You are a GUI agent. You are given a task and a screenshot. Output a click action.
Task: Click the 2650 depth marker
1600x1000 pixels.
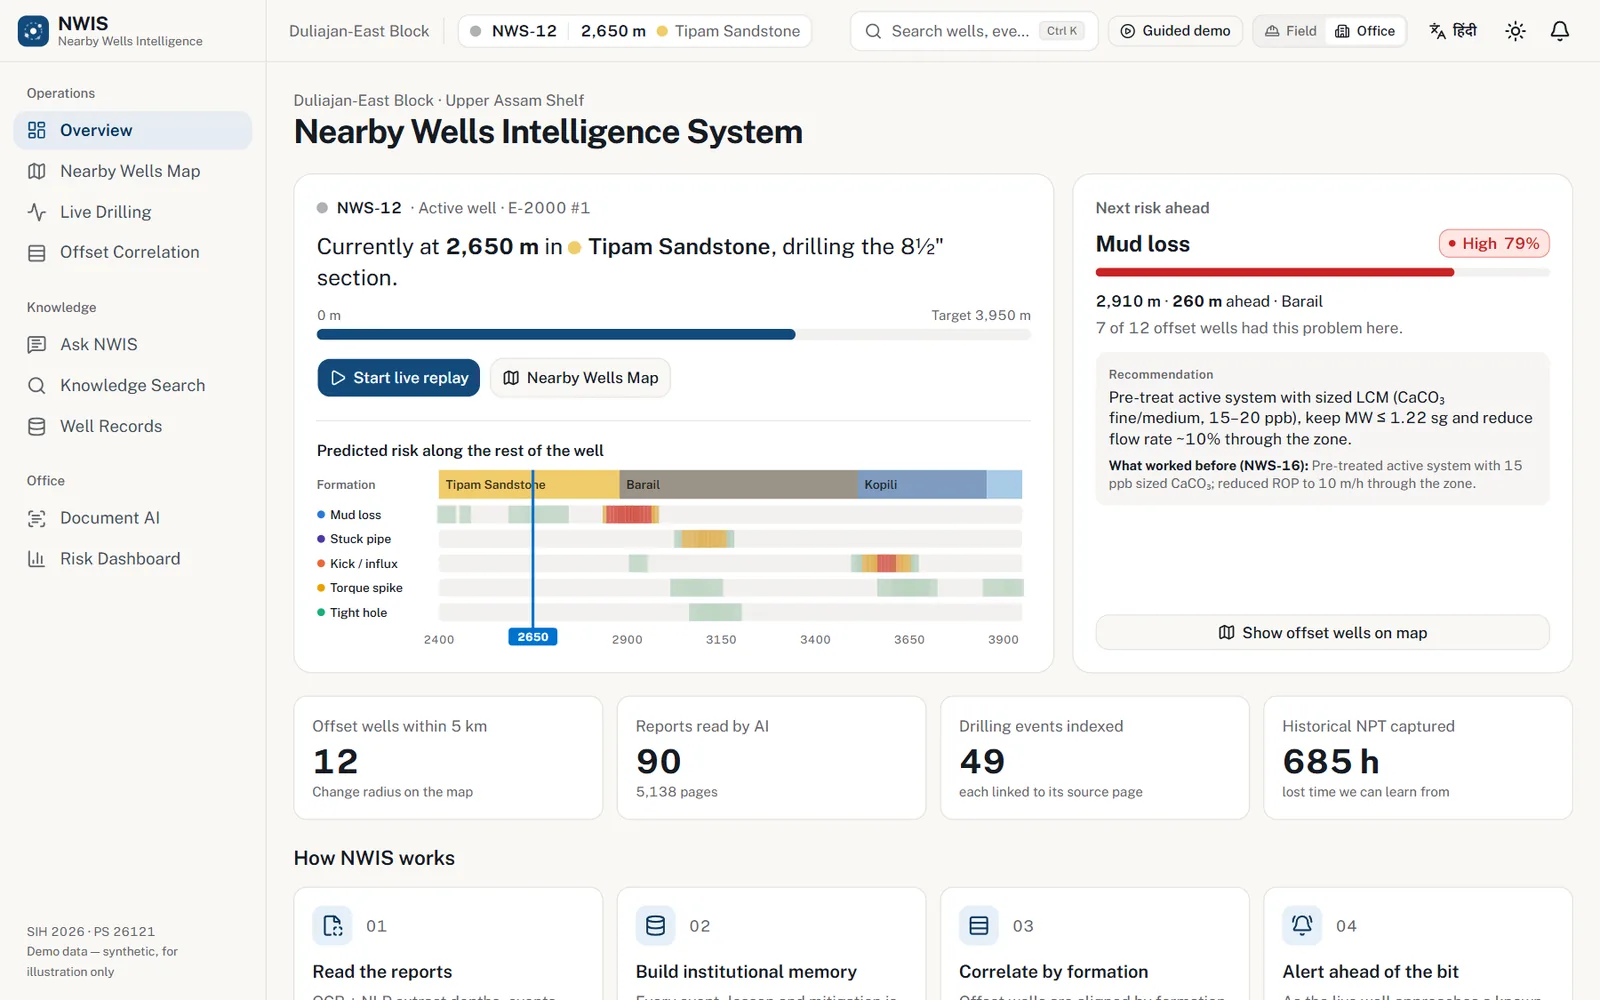pos(533,637)
